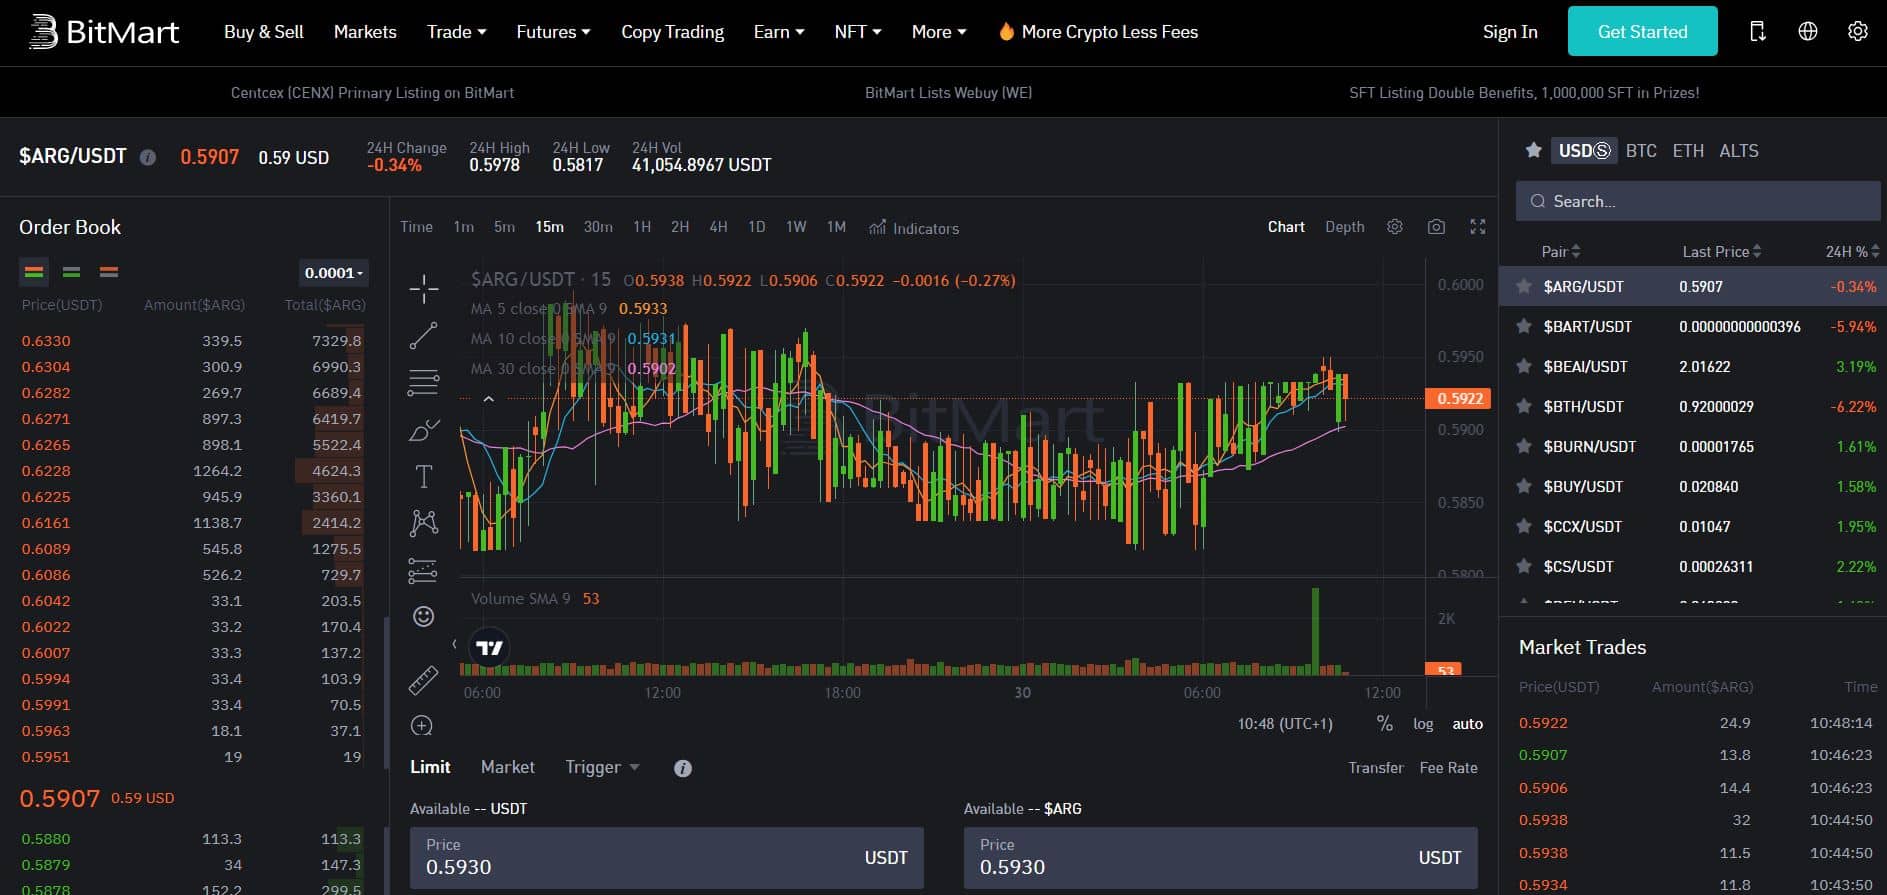Open the Earn dropdown menu
This screenshot has height=895, width=1887.
click(779, 32)
